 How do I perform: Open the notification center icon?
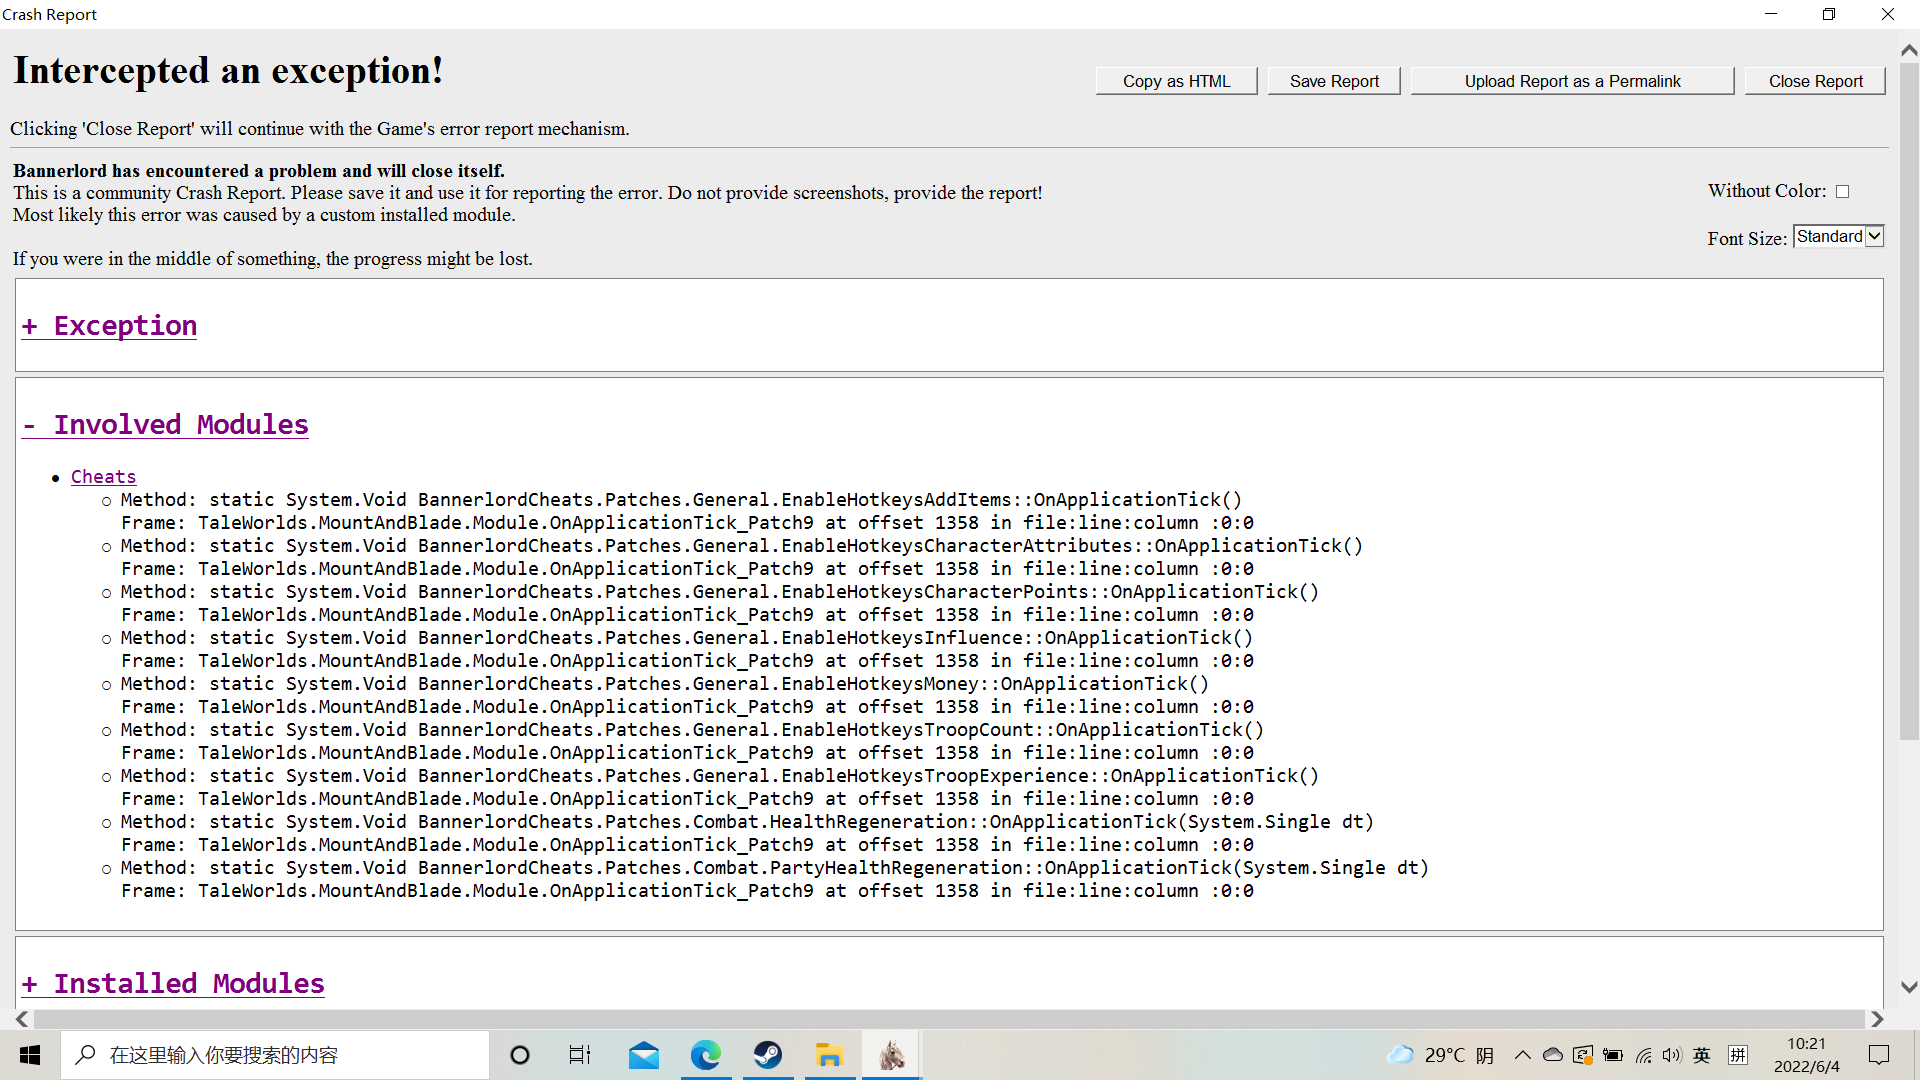click(x=1879, y=1055)
